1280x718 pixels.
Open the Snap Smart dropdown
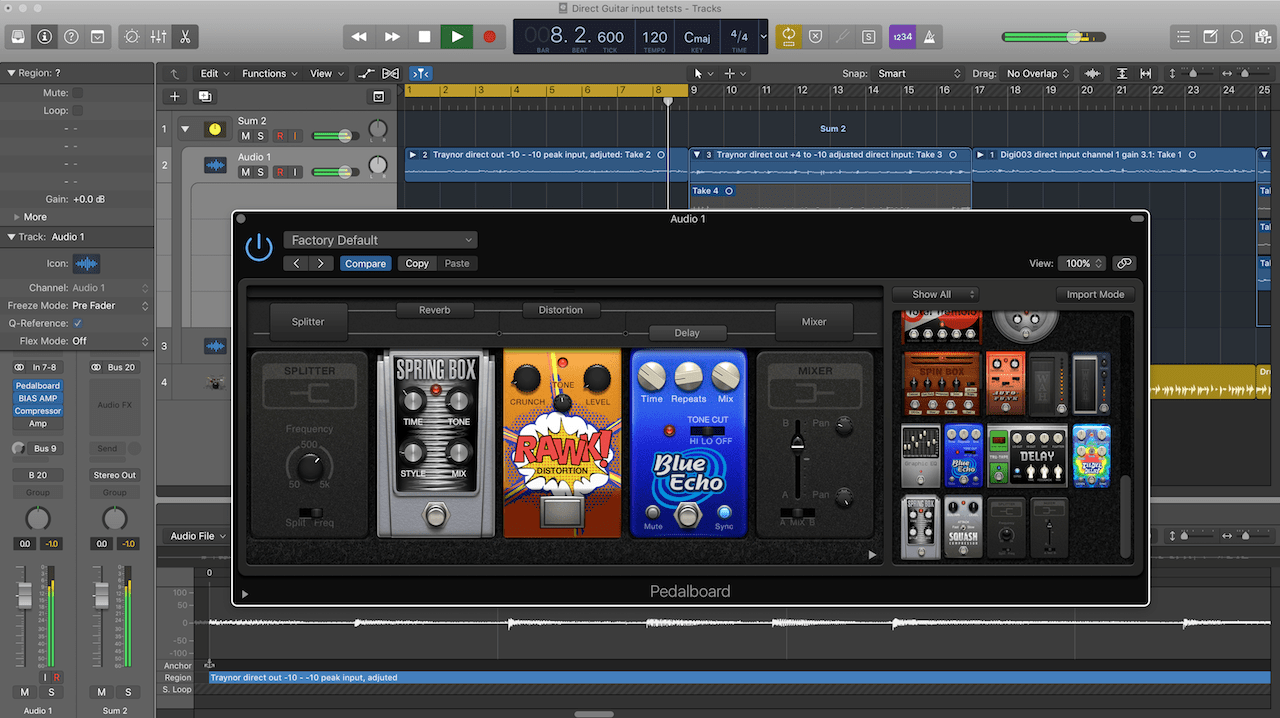pos(917,73)
